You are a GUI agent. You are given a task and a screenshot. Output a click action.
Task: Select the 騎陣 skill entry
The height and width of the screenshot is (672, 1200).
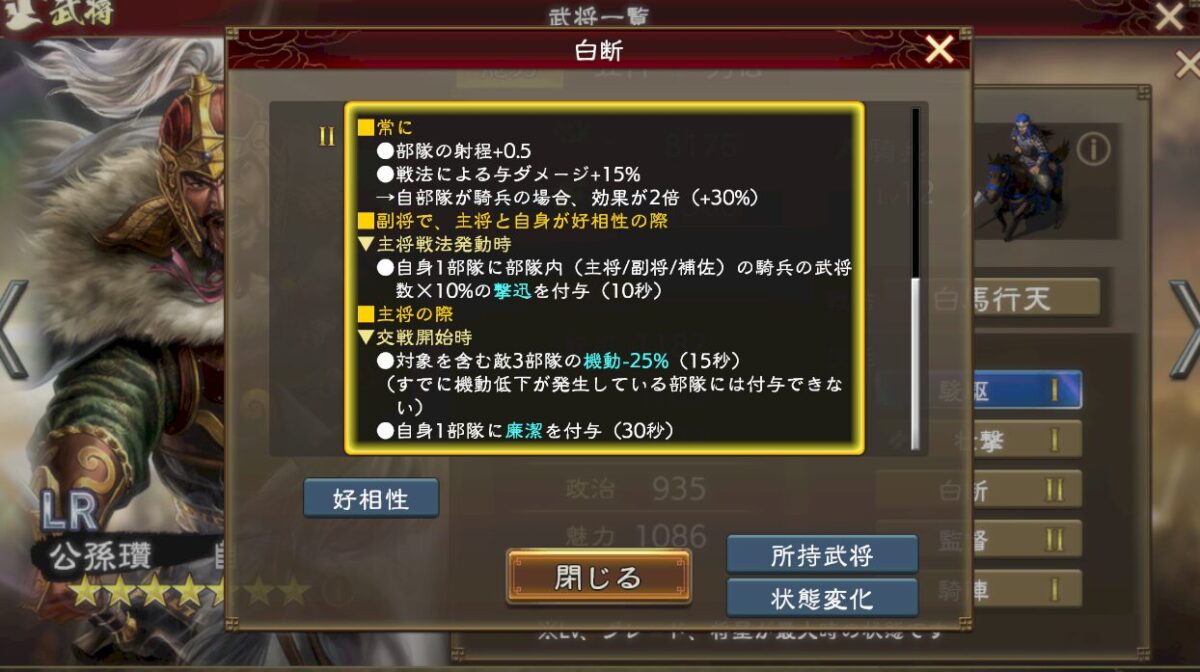click(980, 589)
